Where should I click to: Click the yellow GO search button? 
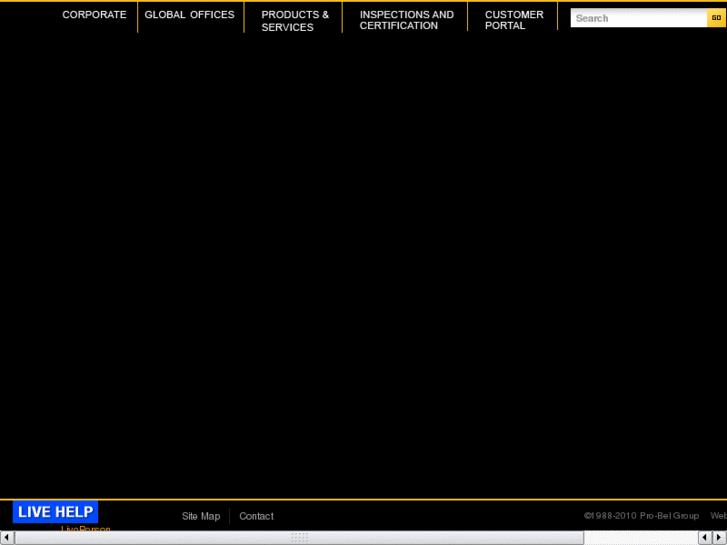tap(716, 18)
